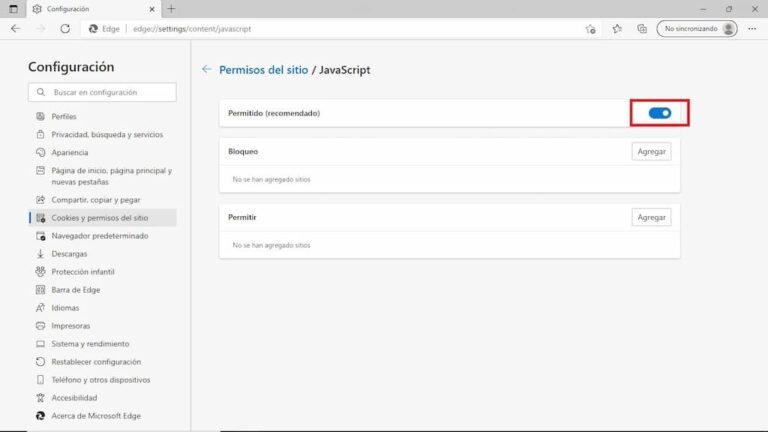Click the Cookies y permisos sidebar icon
Viewport: 768px width, 432px height.
coord(40,217)
